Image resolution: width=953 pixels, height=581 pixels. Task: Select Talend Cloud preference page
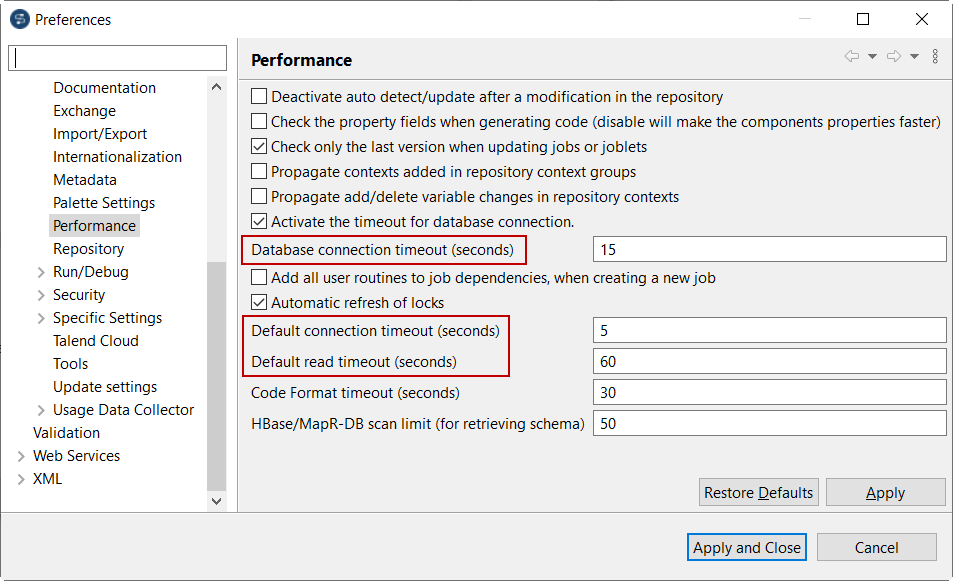[x=96, y=341]
